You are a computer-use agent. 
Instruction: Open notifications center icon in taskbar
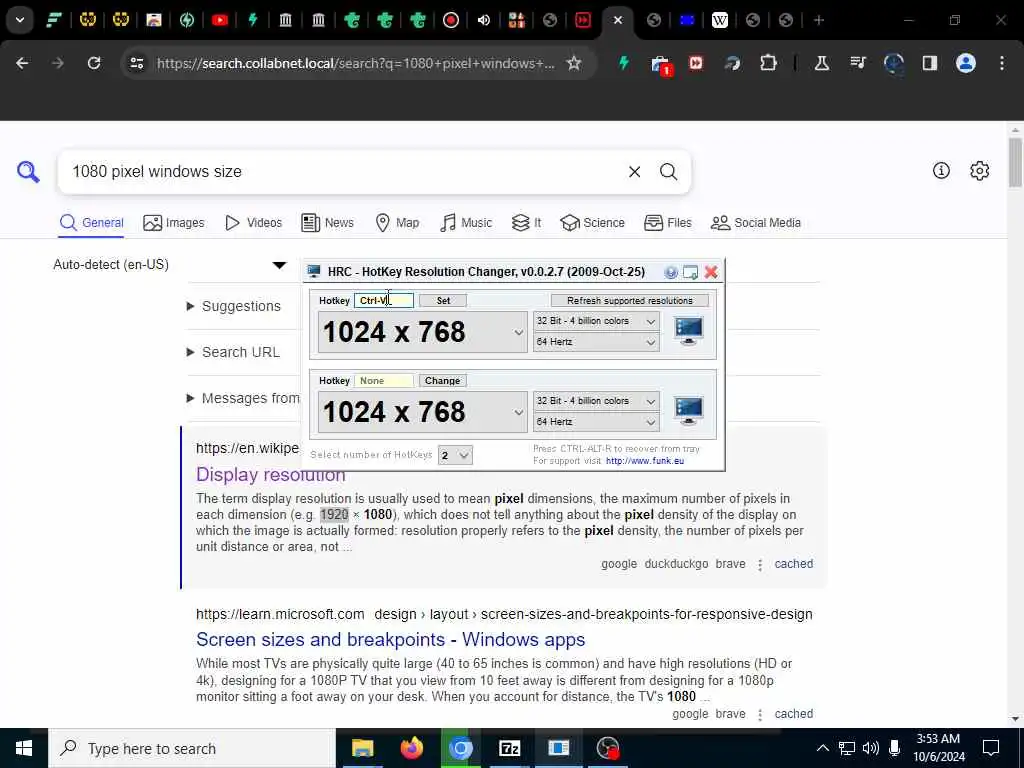tap(991, 748)
